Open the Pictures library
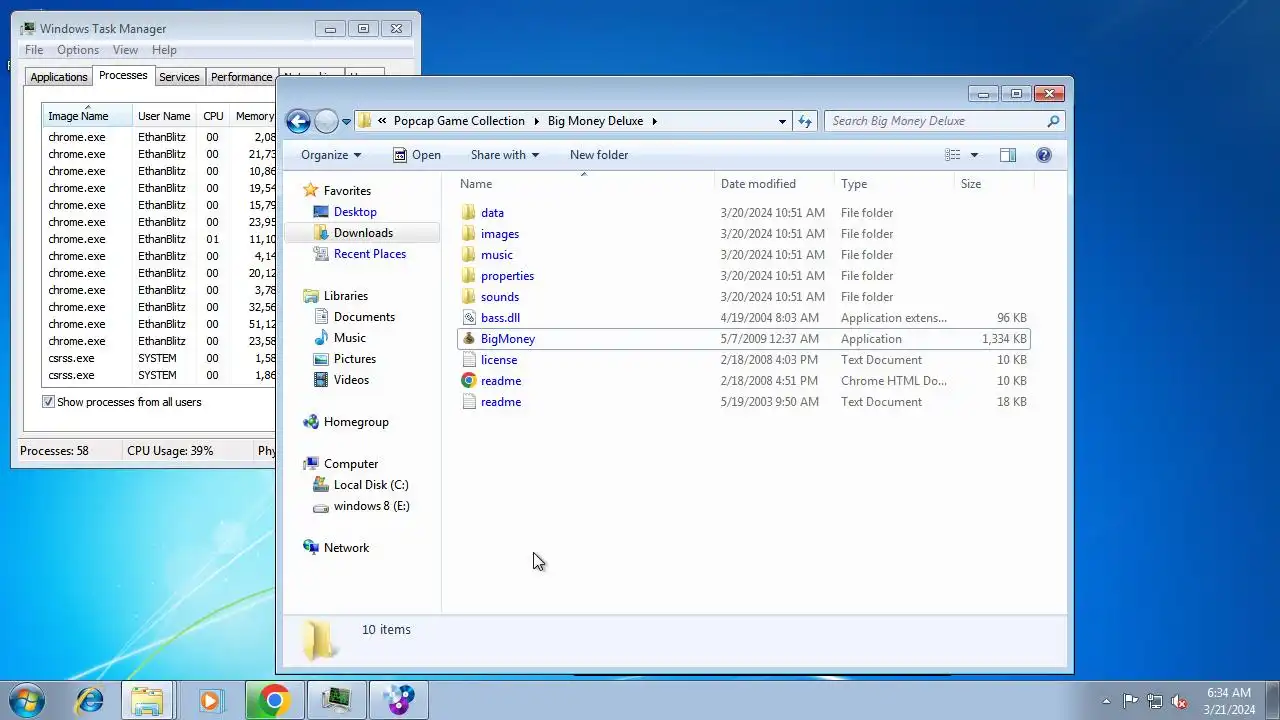The image size is (1280, 720). (x=355, y=359)
